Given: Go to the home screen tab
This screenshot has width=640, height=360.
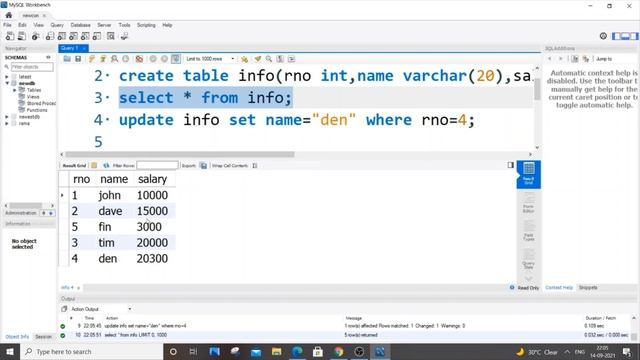Looking at the screenshot, I should 9,15.
